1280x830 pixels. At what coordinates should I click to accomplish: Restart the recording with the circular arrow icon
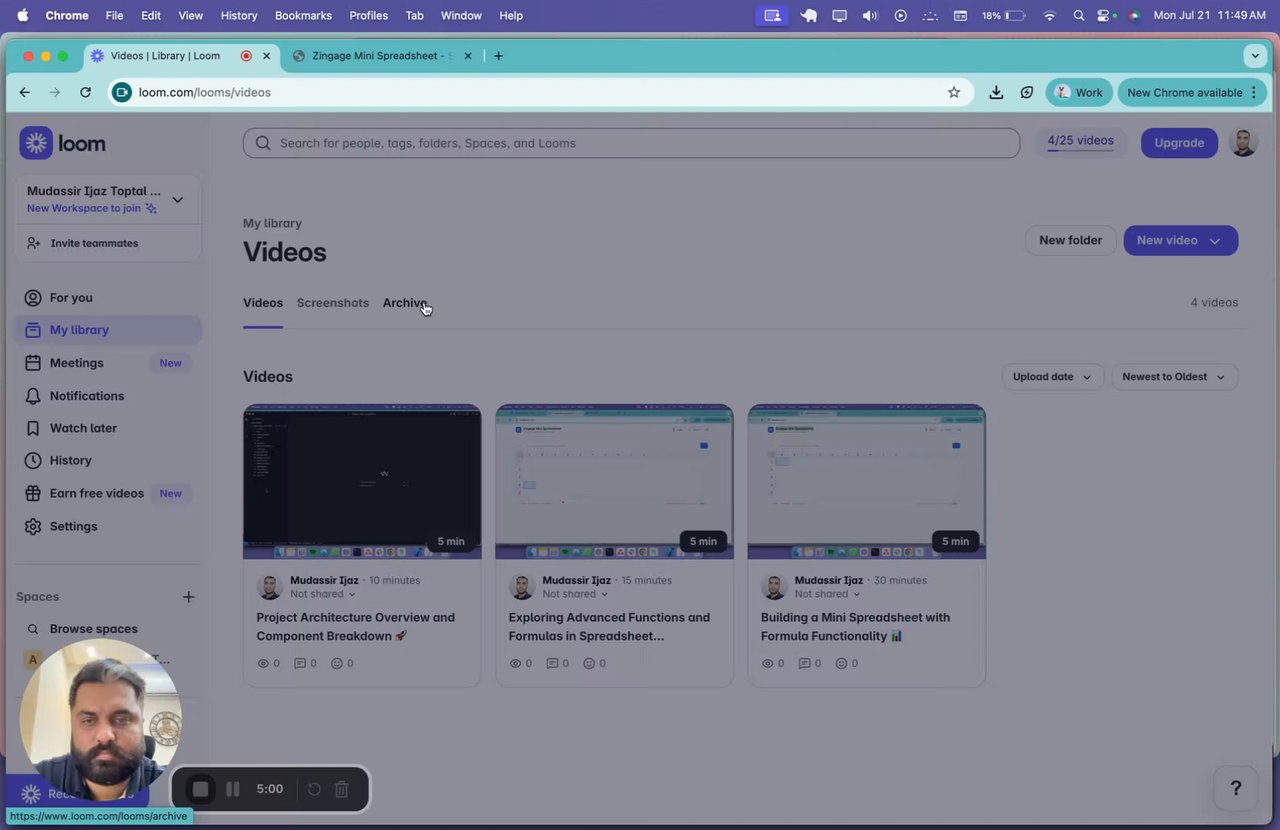coord(314,789)
